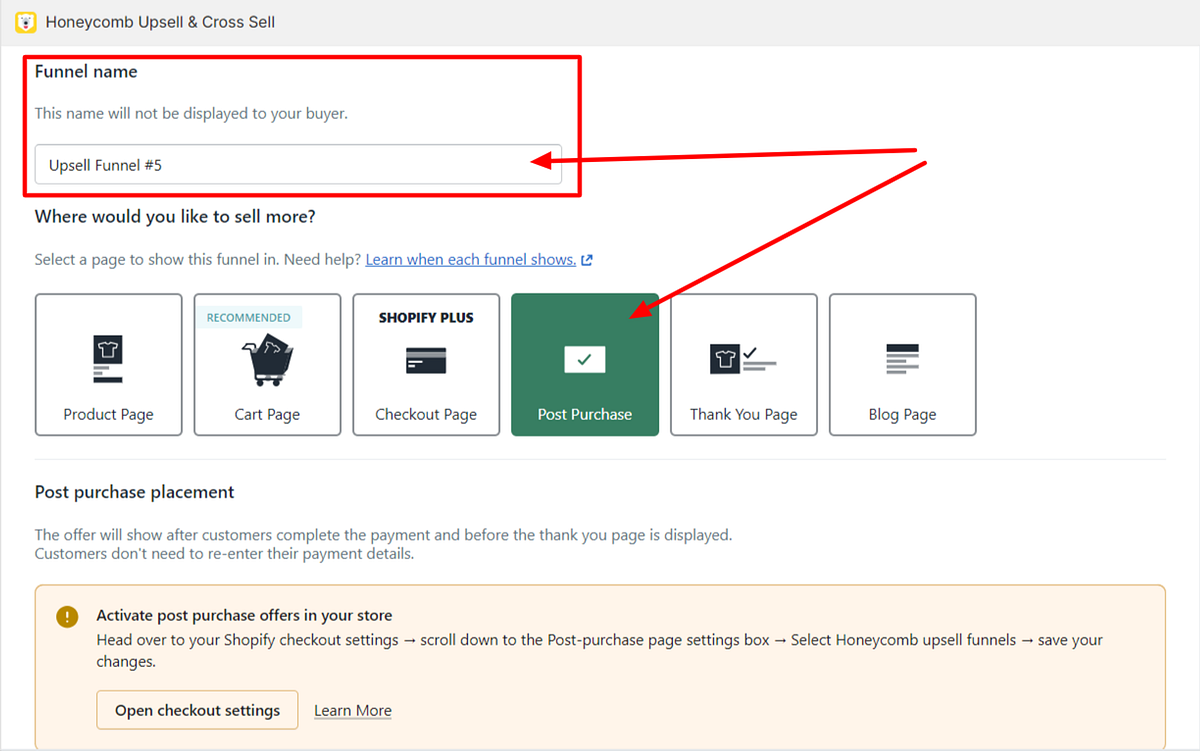The width and height of the screenshot is (1200, 751).
Task: Open checkout settings
Action: (x=197, y=710)
